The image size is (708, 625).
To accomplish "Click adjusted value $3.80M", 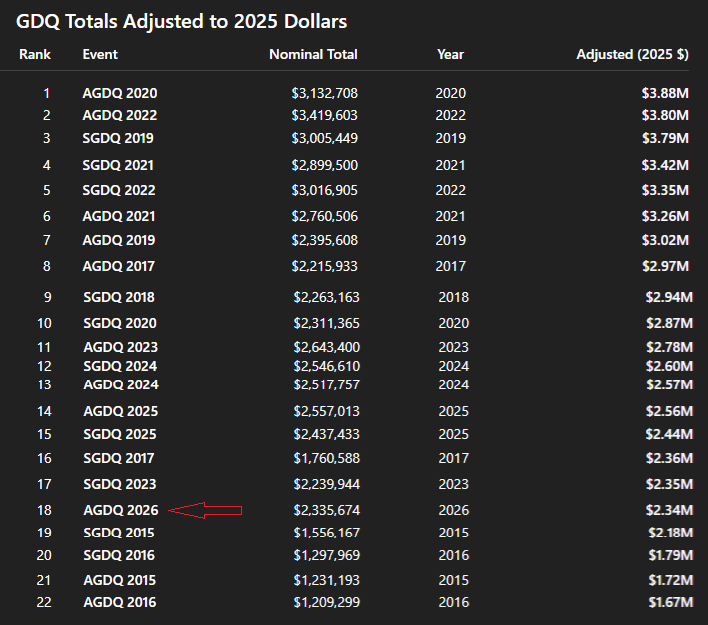I will (666, 116).
